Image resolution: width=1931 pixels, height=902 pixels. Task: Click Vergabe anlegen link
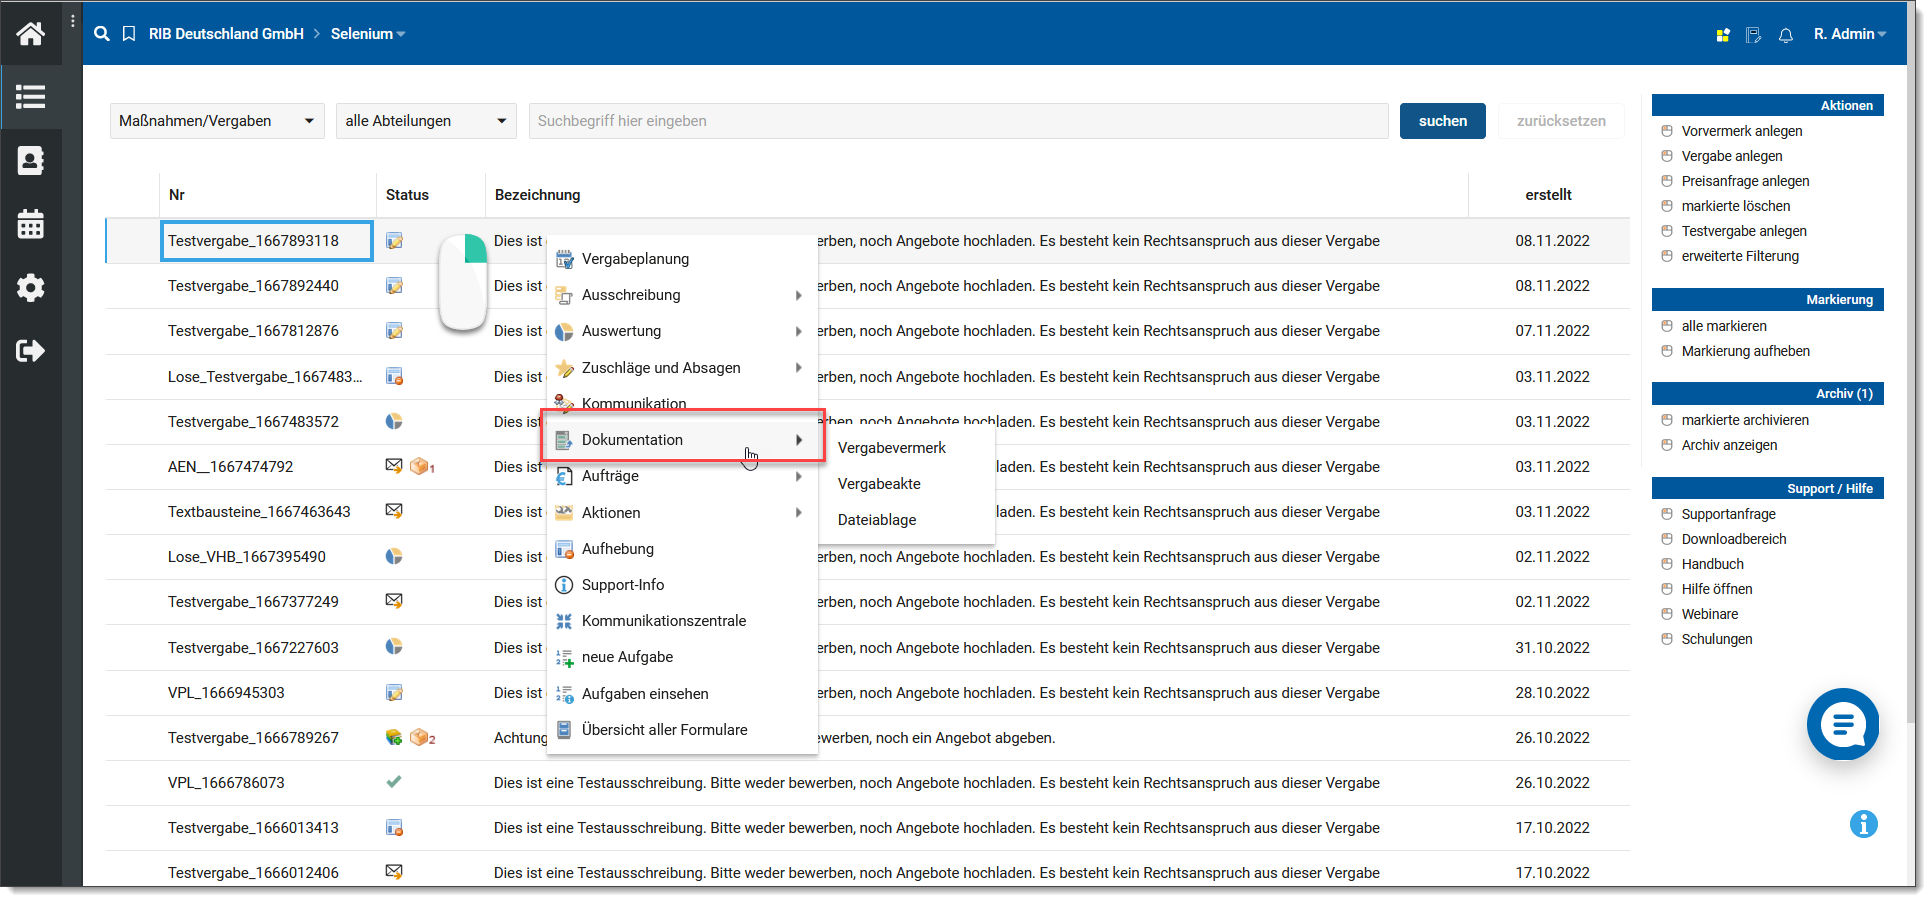[x=1732, y=156]
